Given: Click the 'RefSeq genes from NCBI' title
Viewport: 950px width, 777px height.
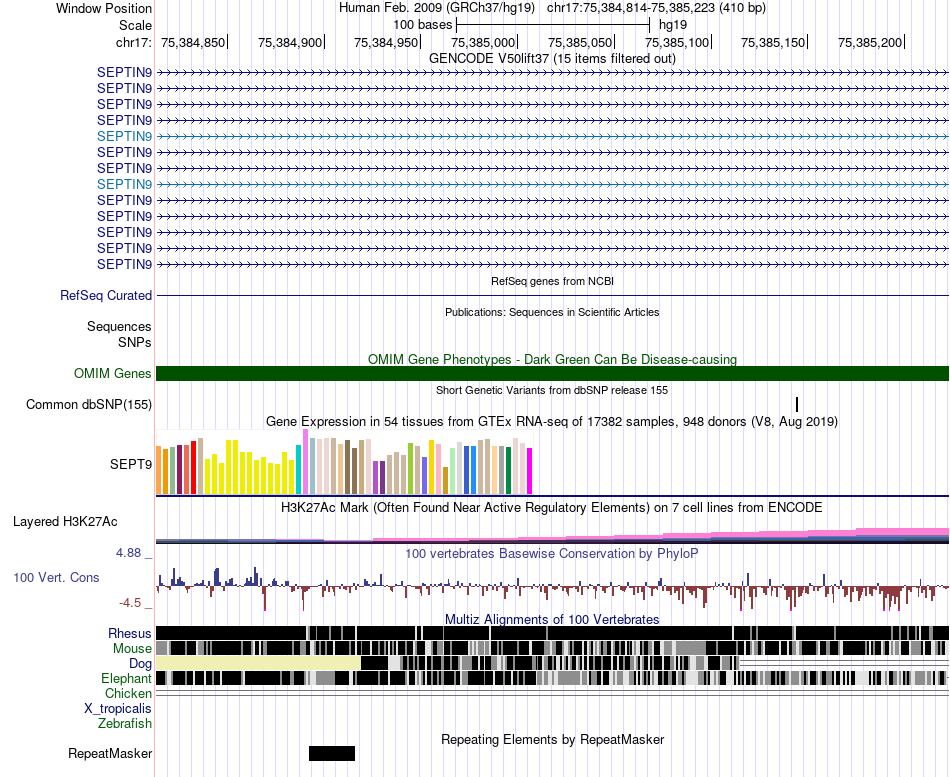Looking at the screenshot, I should coord(552,281).
